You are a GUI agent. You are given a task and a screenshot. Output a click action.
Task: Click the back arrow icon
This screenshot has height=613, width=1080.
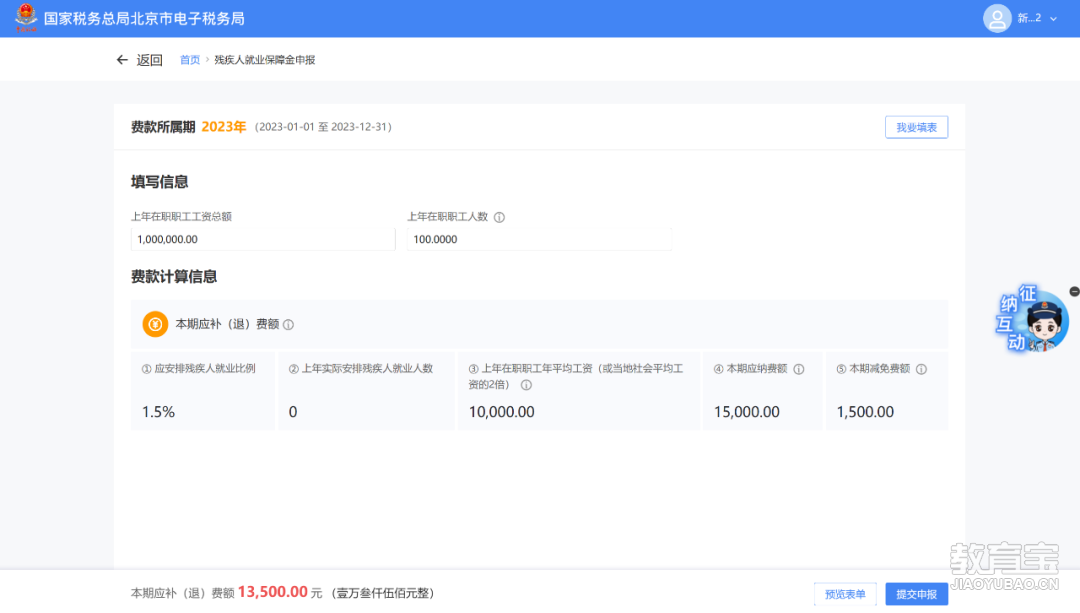(122, 60)
